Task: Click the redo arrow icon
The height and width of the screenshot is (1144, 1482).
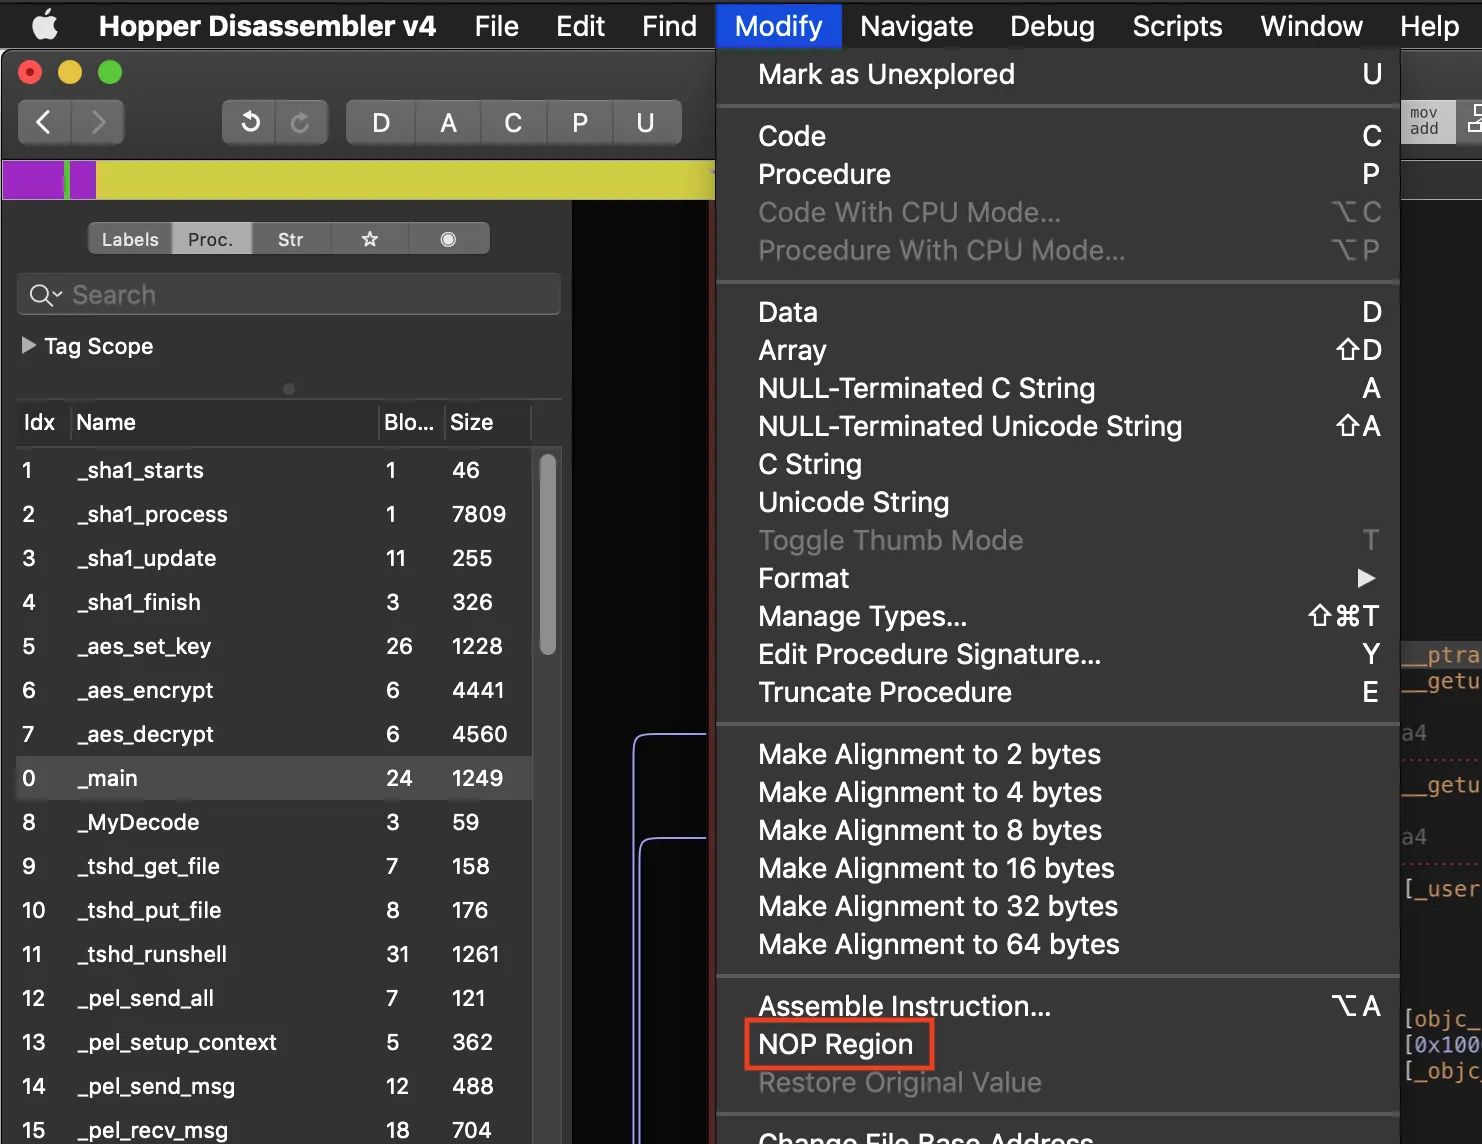Action: tap(300, 122)
